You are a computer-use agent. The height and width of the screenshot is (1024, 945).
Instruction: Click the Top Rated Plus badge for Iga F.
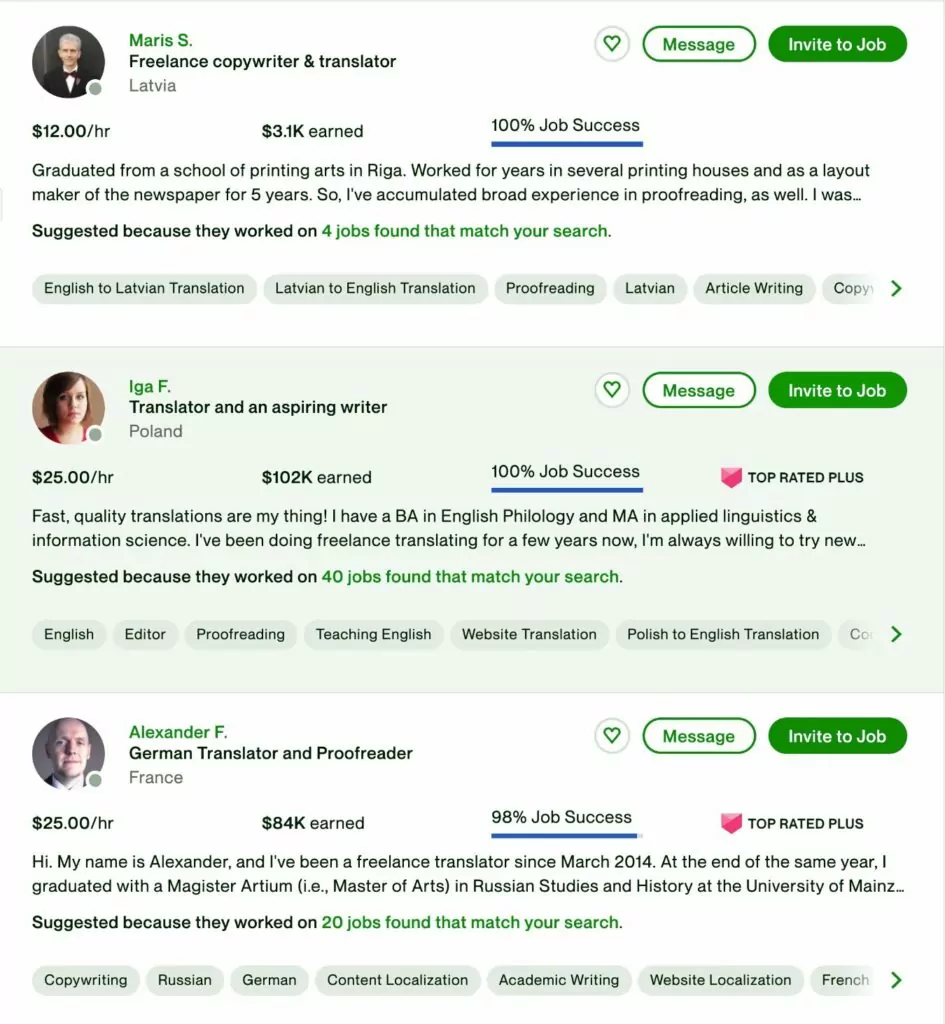tap(792, 478)
